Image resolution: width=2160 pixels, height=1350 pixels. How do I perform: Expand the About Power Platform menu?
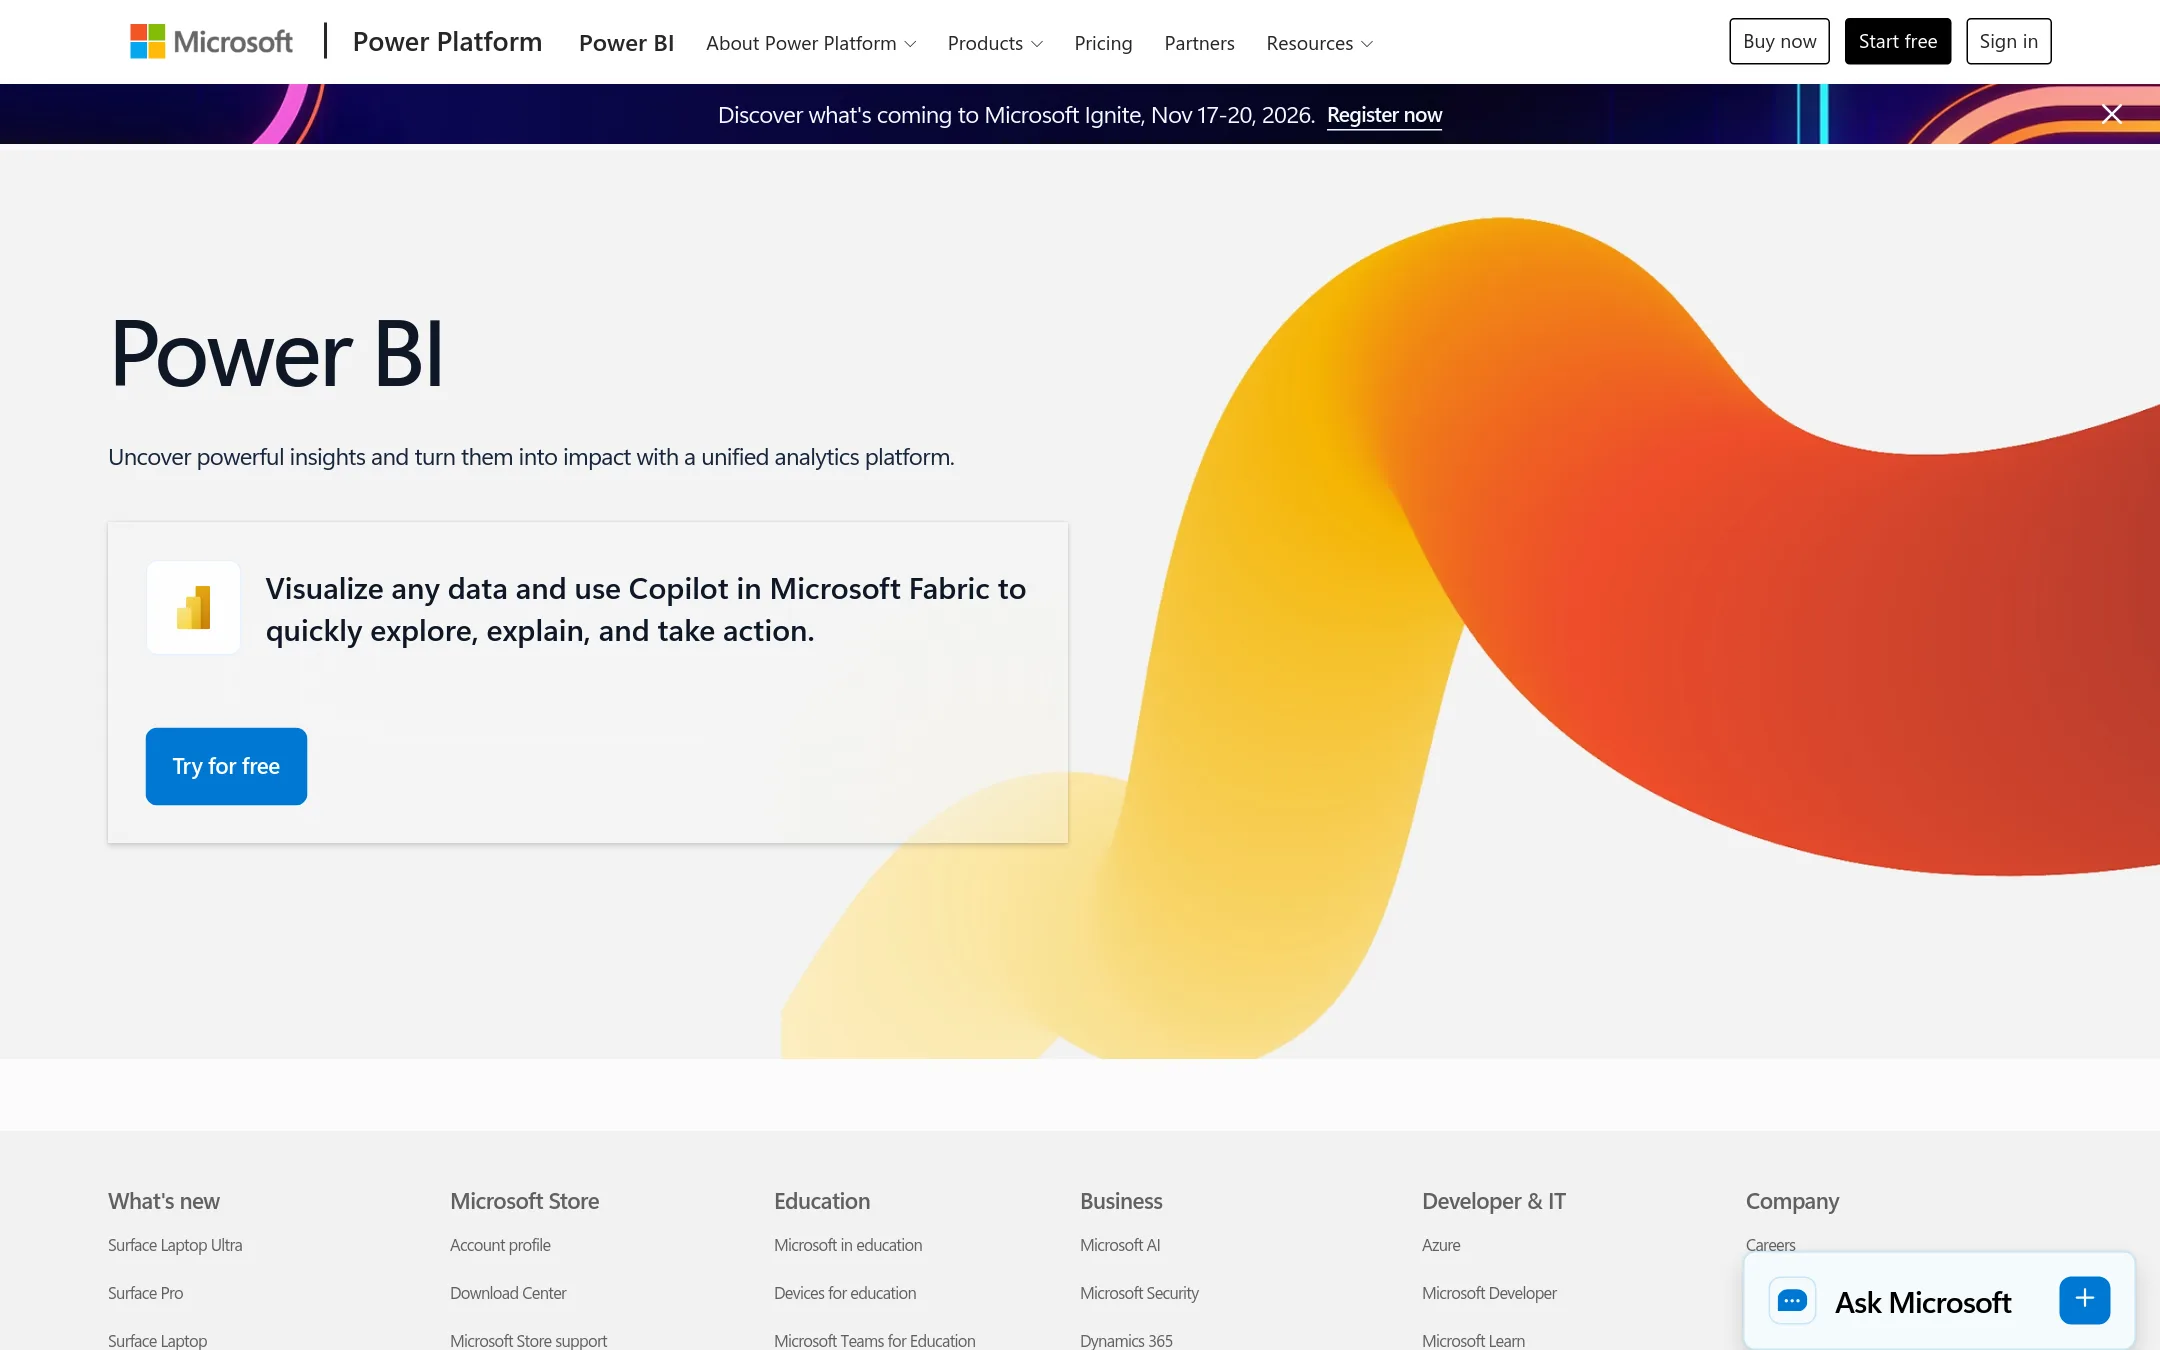(x=810, y=43)
